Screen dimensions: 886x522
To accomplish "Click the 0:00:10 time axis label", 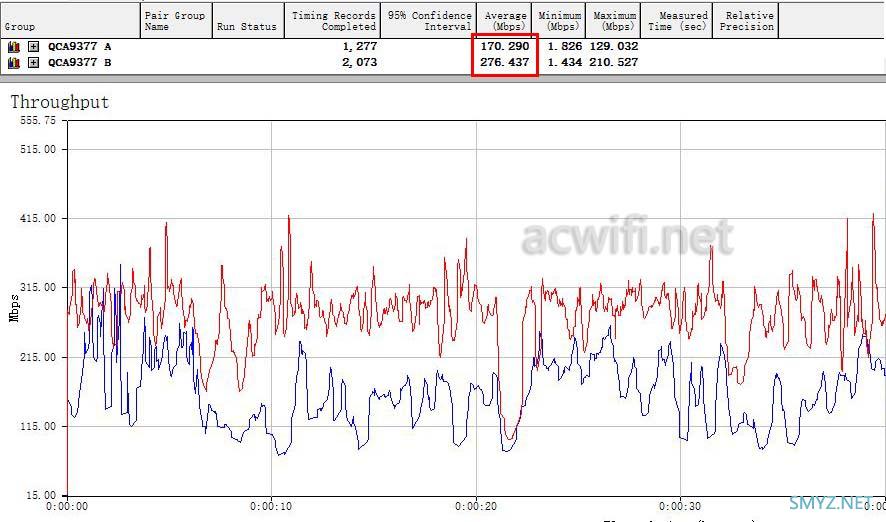I will click(x=271, y=507).
